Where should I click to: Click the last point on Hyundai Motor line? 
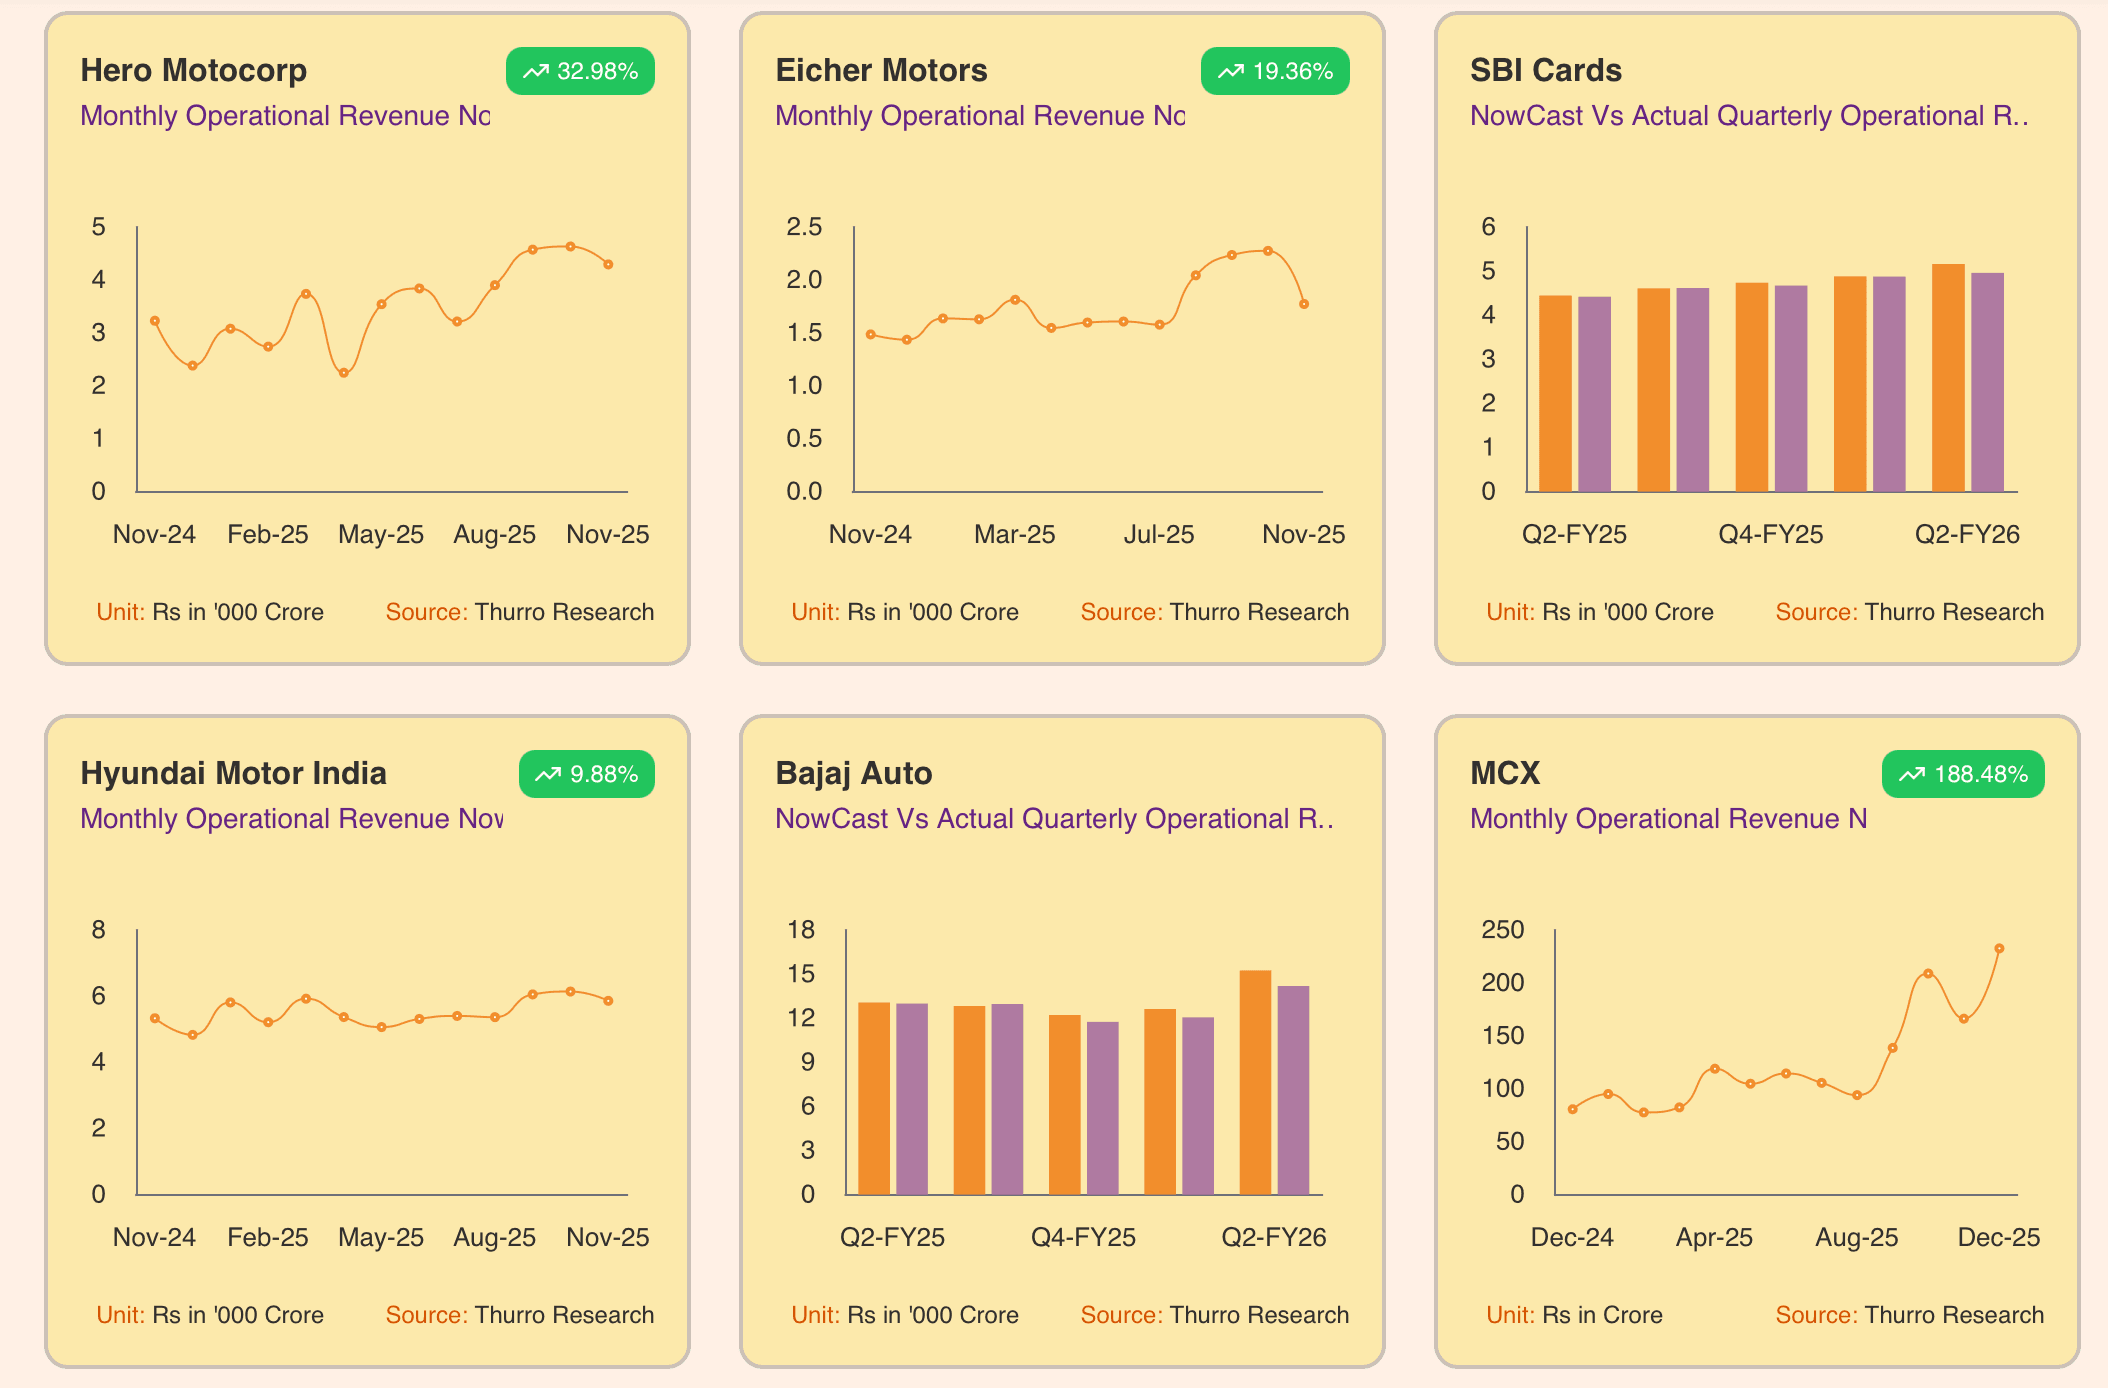coord(608,1001)
